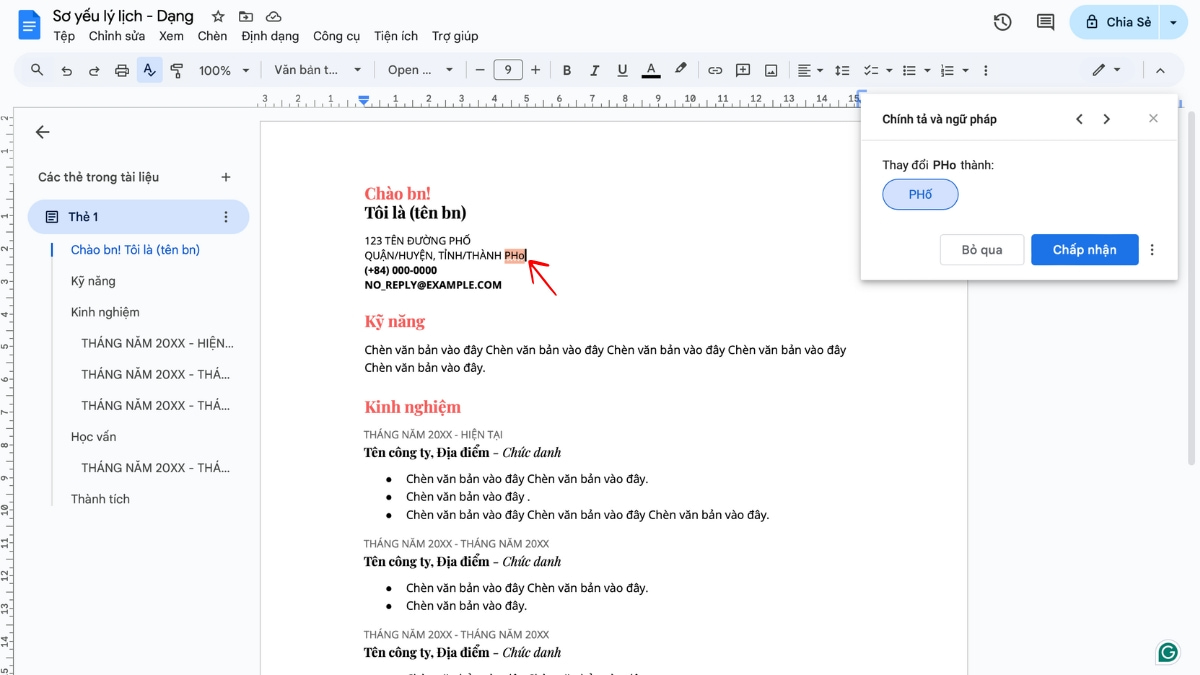Open the Chèn menu
This screenshot has width=1200, height=675.
click(x=212, y=36)
